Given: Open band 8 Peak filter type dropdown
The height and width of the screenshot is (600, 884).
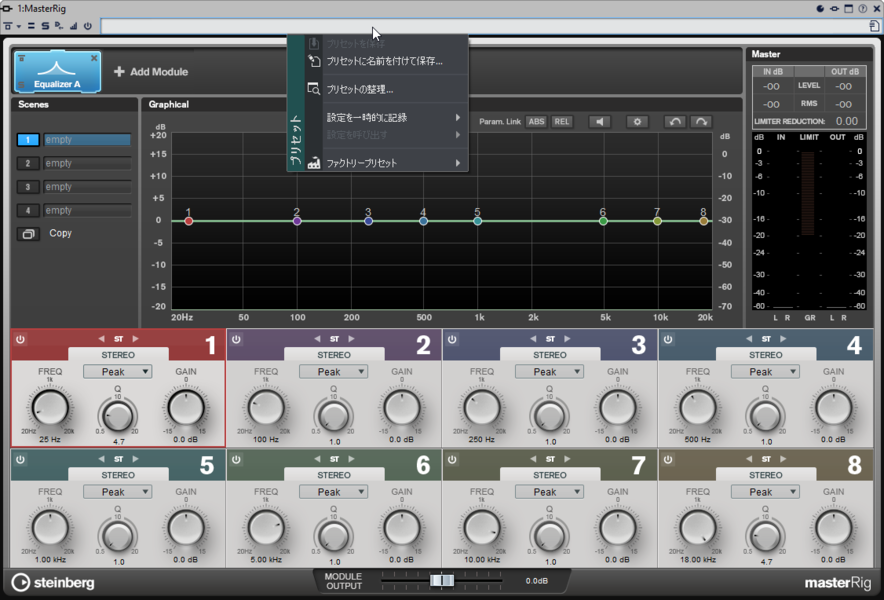Looking at the screenshot, I should tap(765, 492).
